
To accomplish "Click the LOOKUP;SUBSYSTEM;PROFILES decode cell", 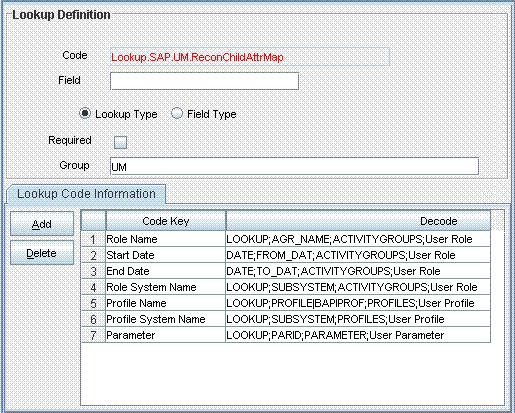I will pyautogui.click(x=358, y=319).
